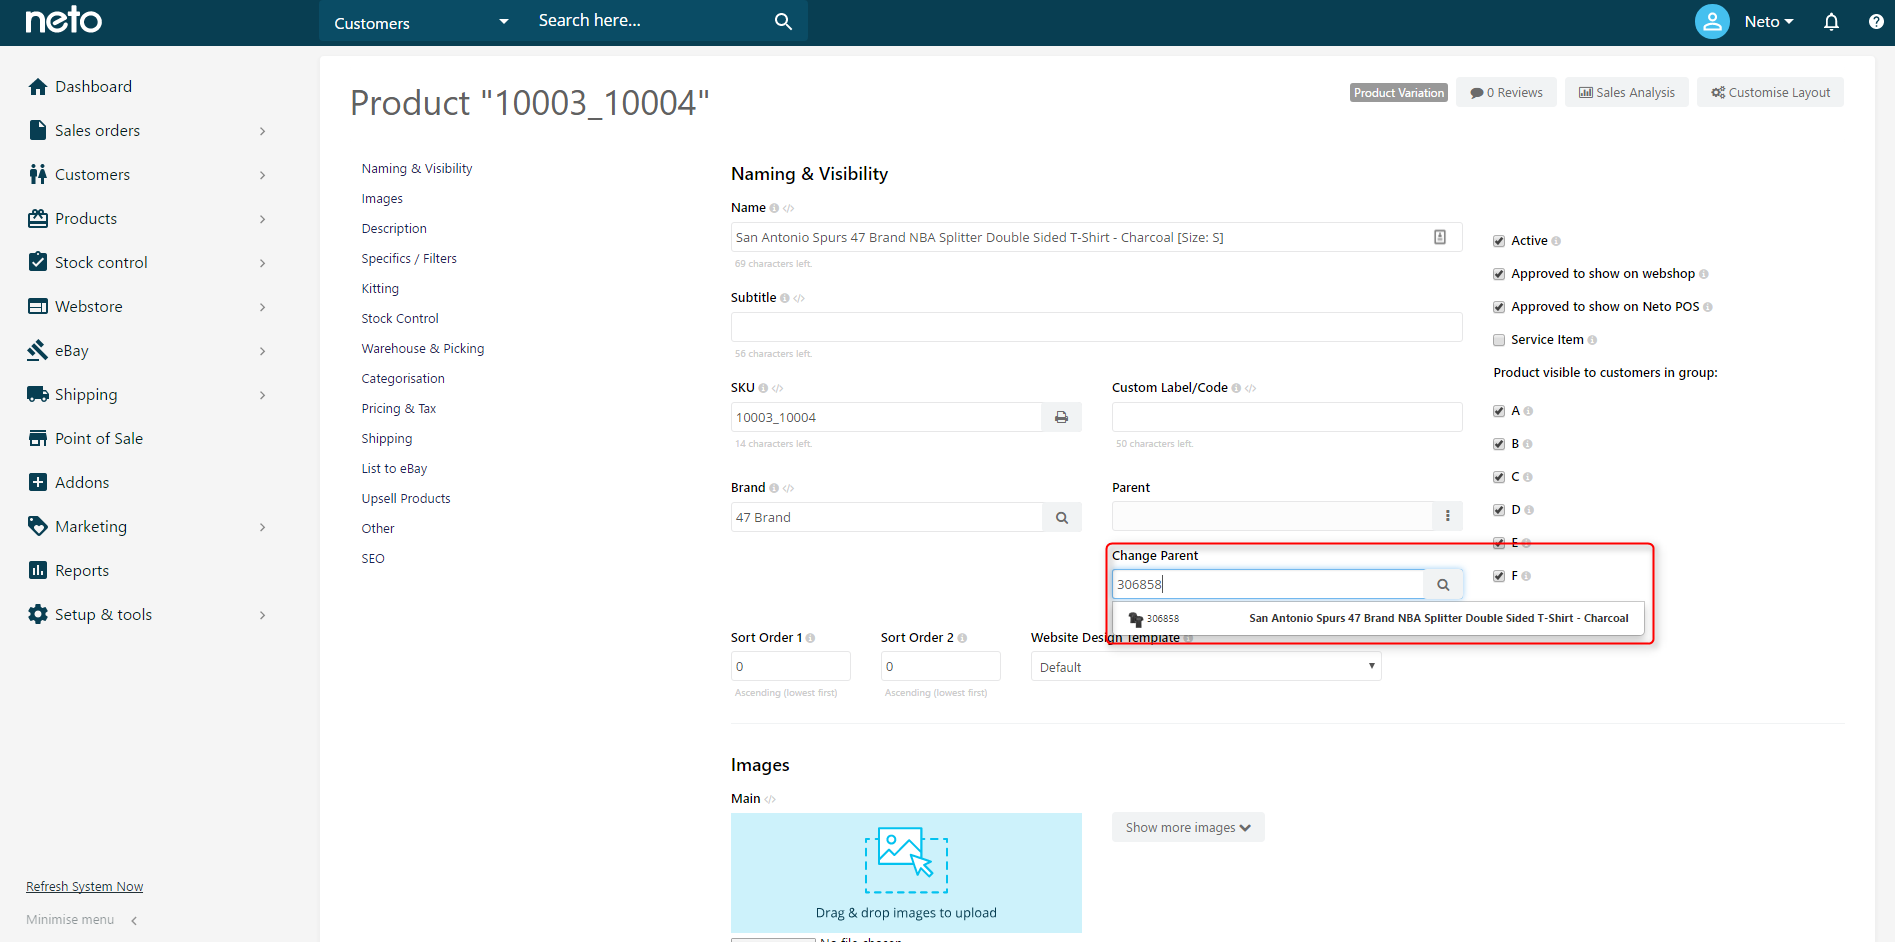The height and width of the screenshot is (942, 1895).
Task: Jump to Images section link
Action: pos(382,199)
